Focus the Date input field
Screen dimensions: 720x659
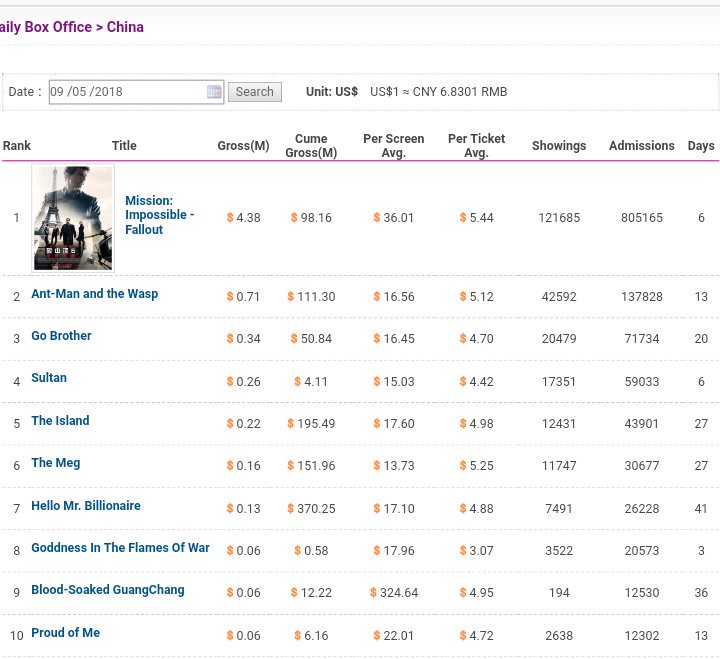(136, 92)
